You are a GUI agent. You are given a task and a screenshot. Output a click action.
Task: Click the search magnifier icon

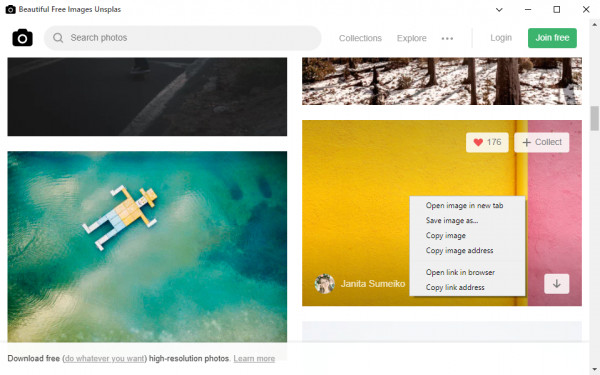point(58,38)
